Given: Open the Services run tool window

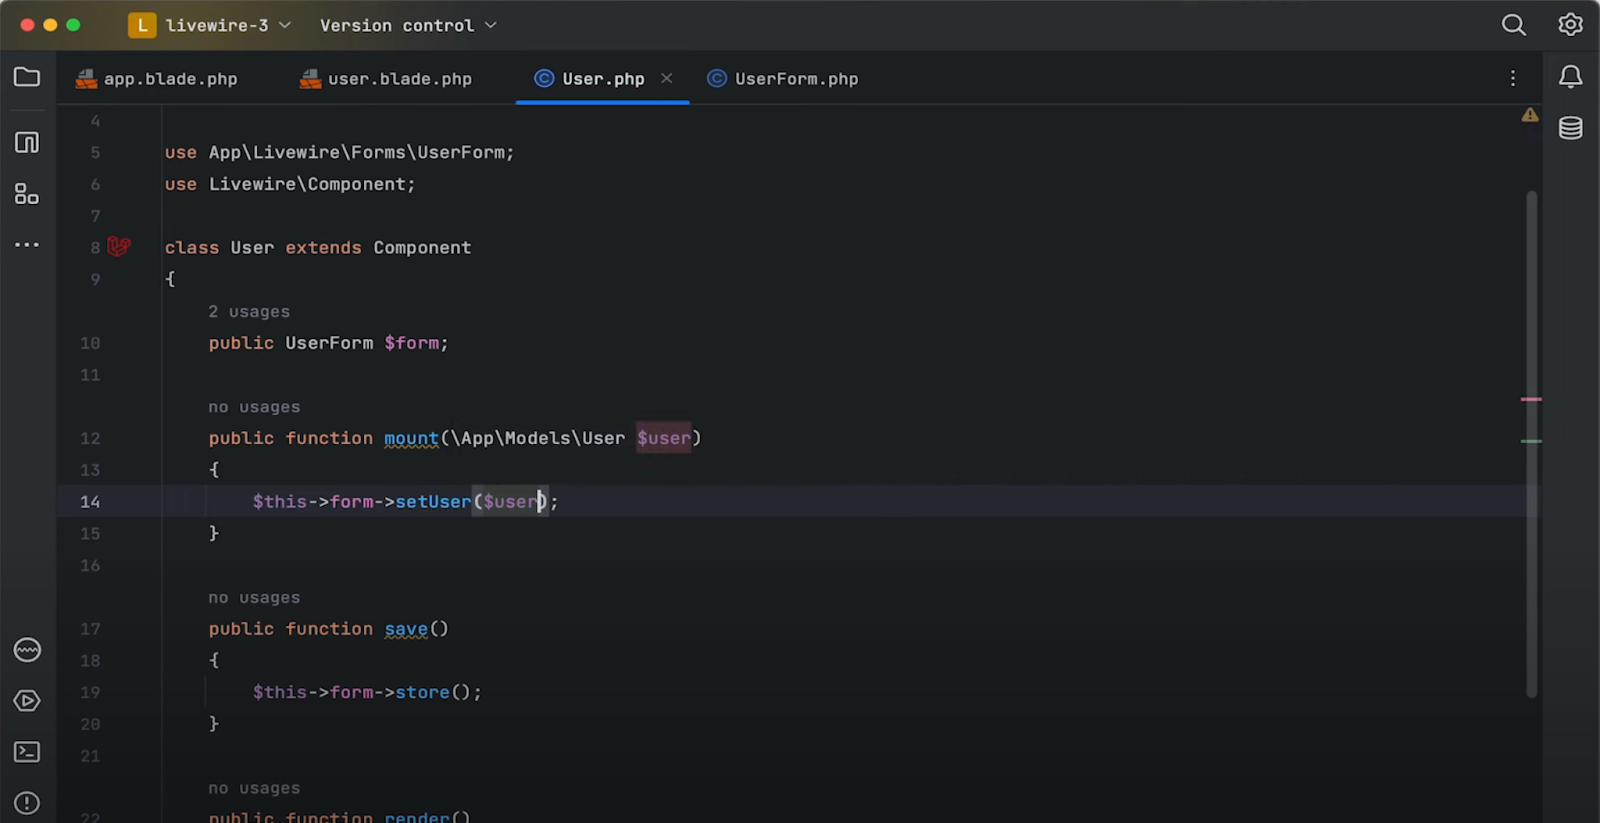Looking at the screenshot, I should [27, 701].
